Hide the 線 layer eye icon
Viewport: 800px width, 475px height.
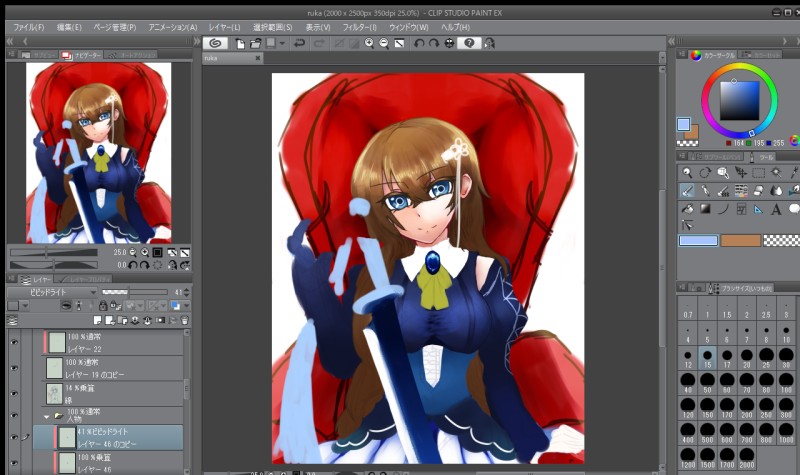point(14,393)
